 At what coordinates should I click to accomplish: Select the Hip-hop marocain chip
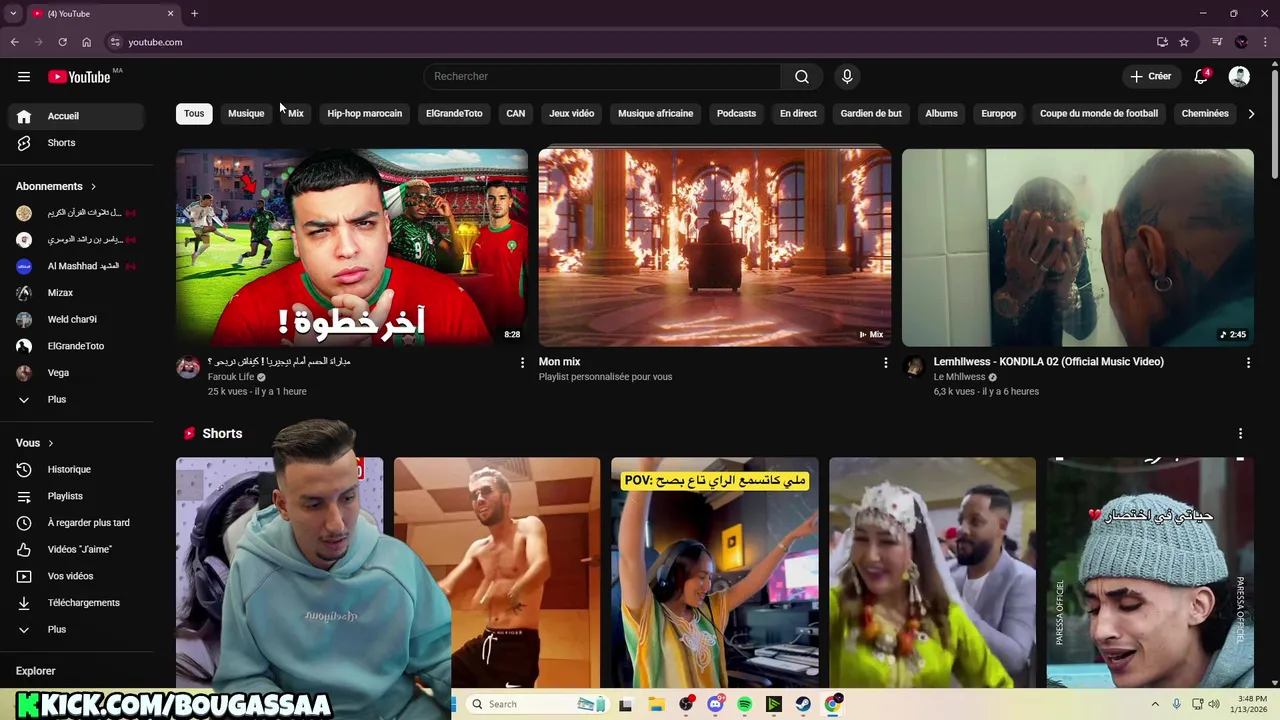click(x=365, y=114)
